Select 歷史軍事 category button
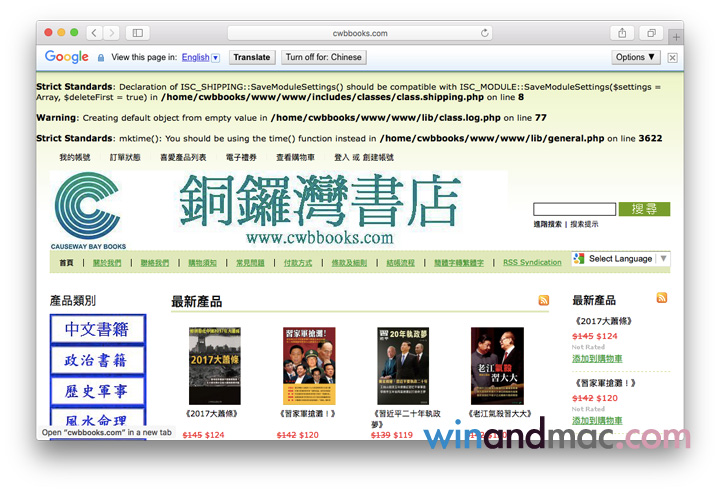This screenshot has width=720, height=492. point(98,390)
